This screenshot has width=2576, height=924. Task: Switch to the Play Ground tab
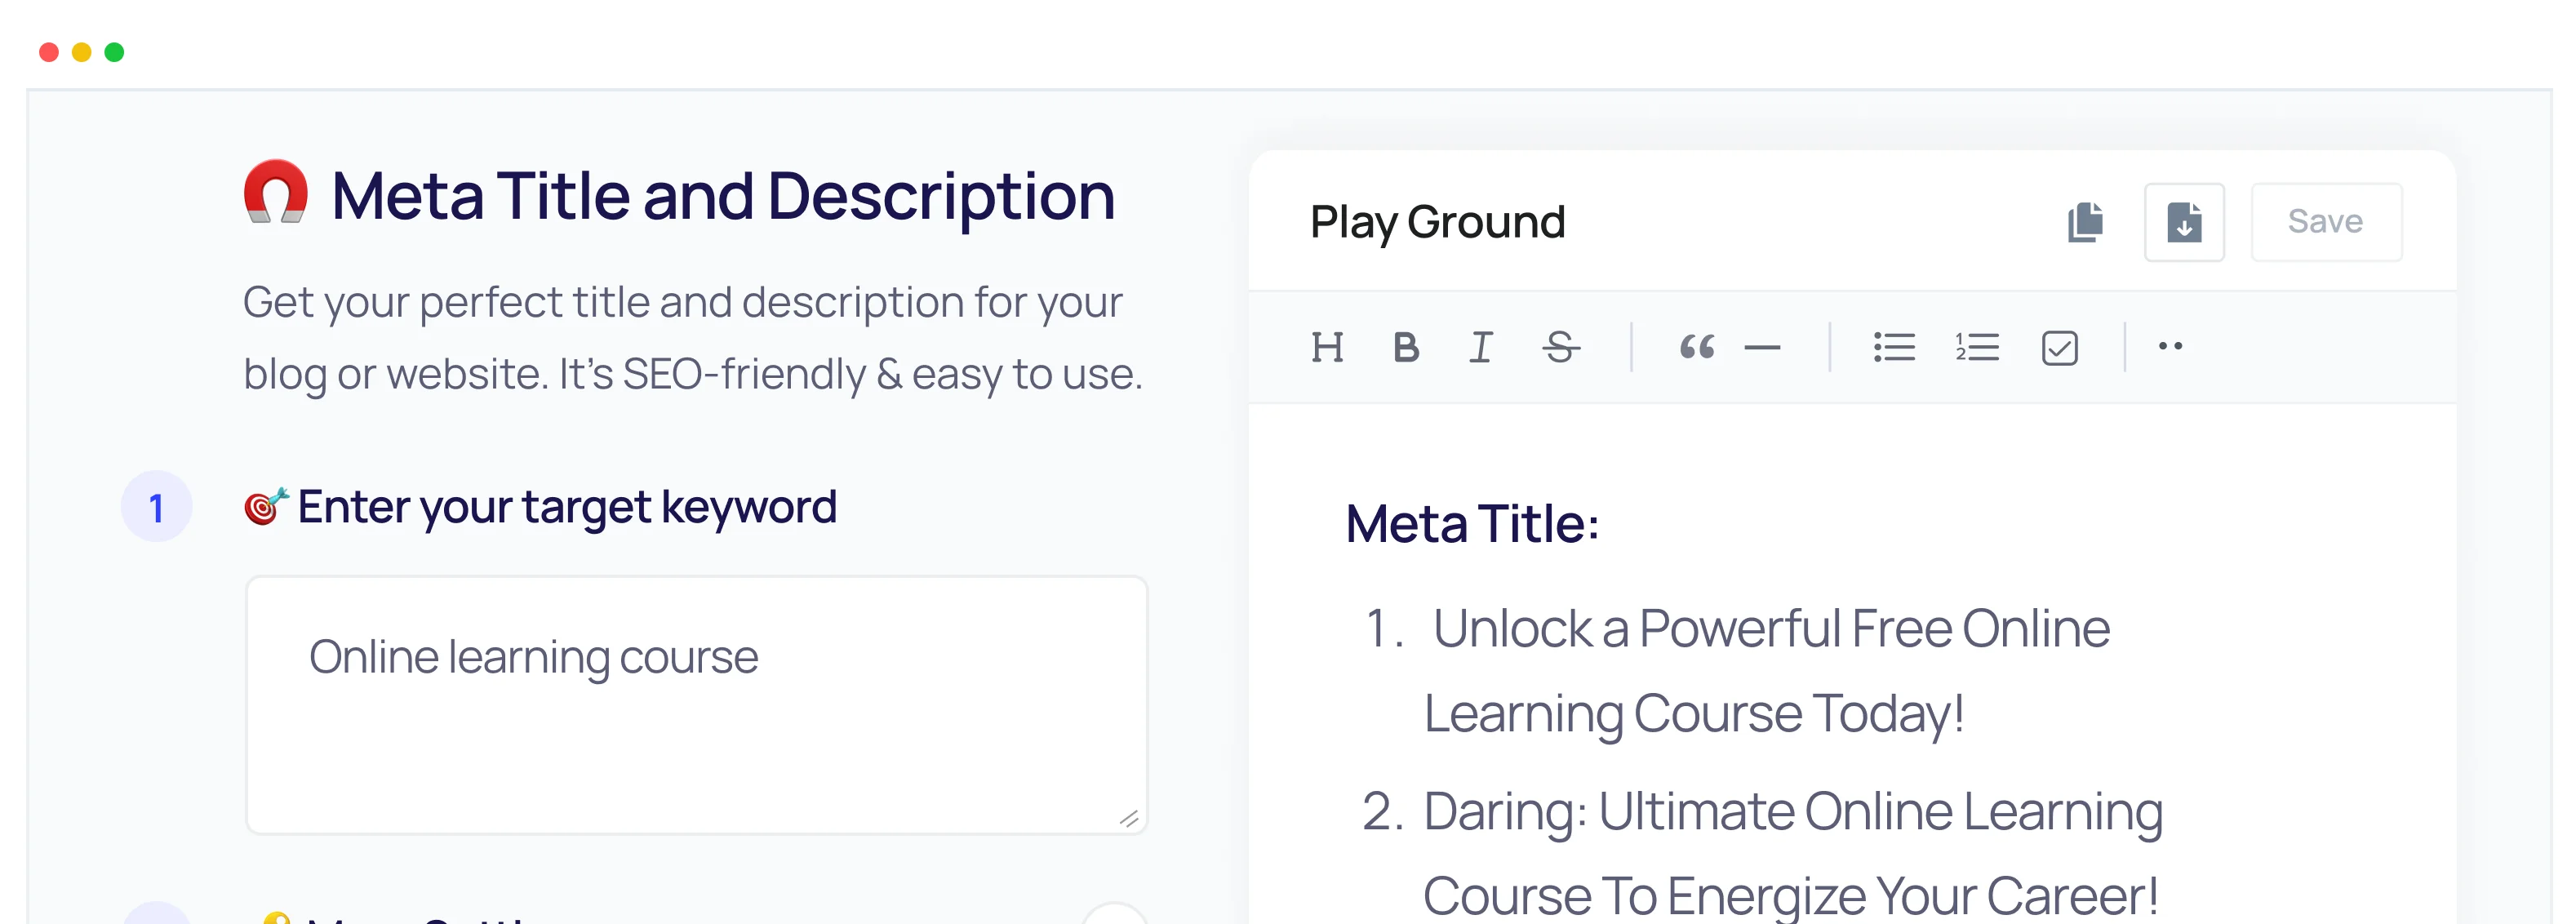(x=1439, y=221)
